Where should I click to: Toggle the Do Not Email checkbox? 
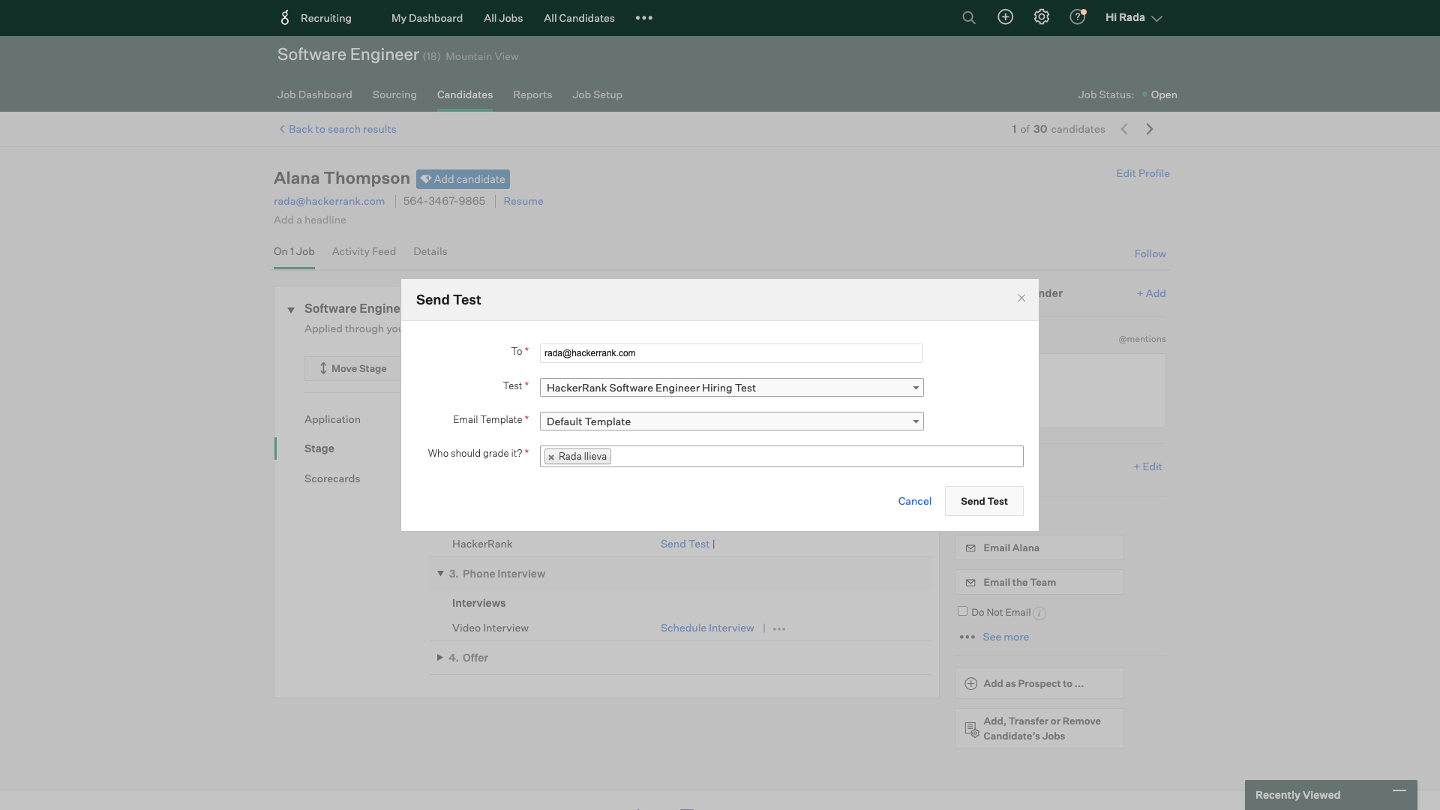tap(963, 611)
